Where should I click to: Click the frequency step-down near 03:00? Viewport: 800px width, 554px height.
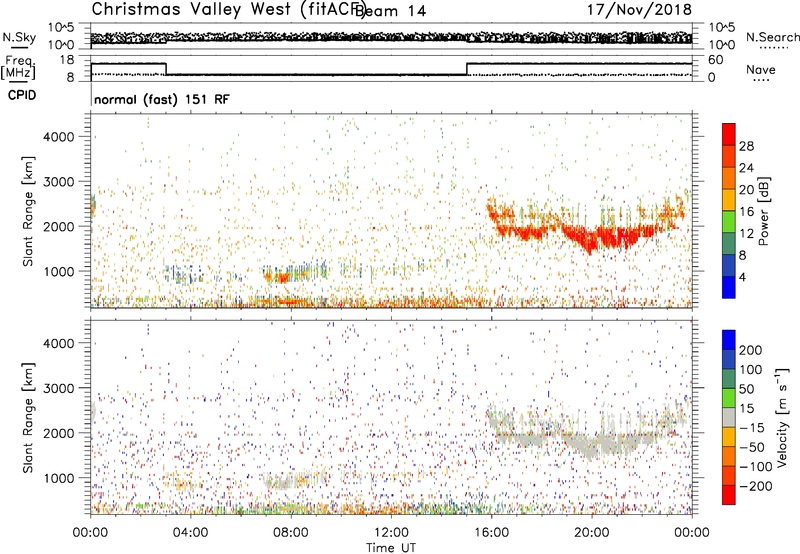[166, 69]
